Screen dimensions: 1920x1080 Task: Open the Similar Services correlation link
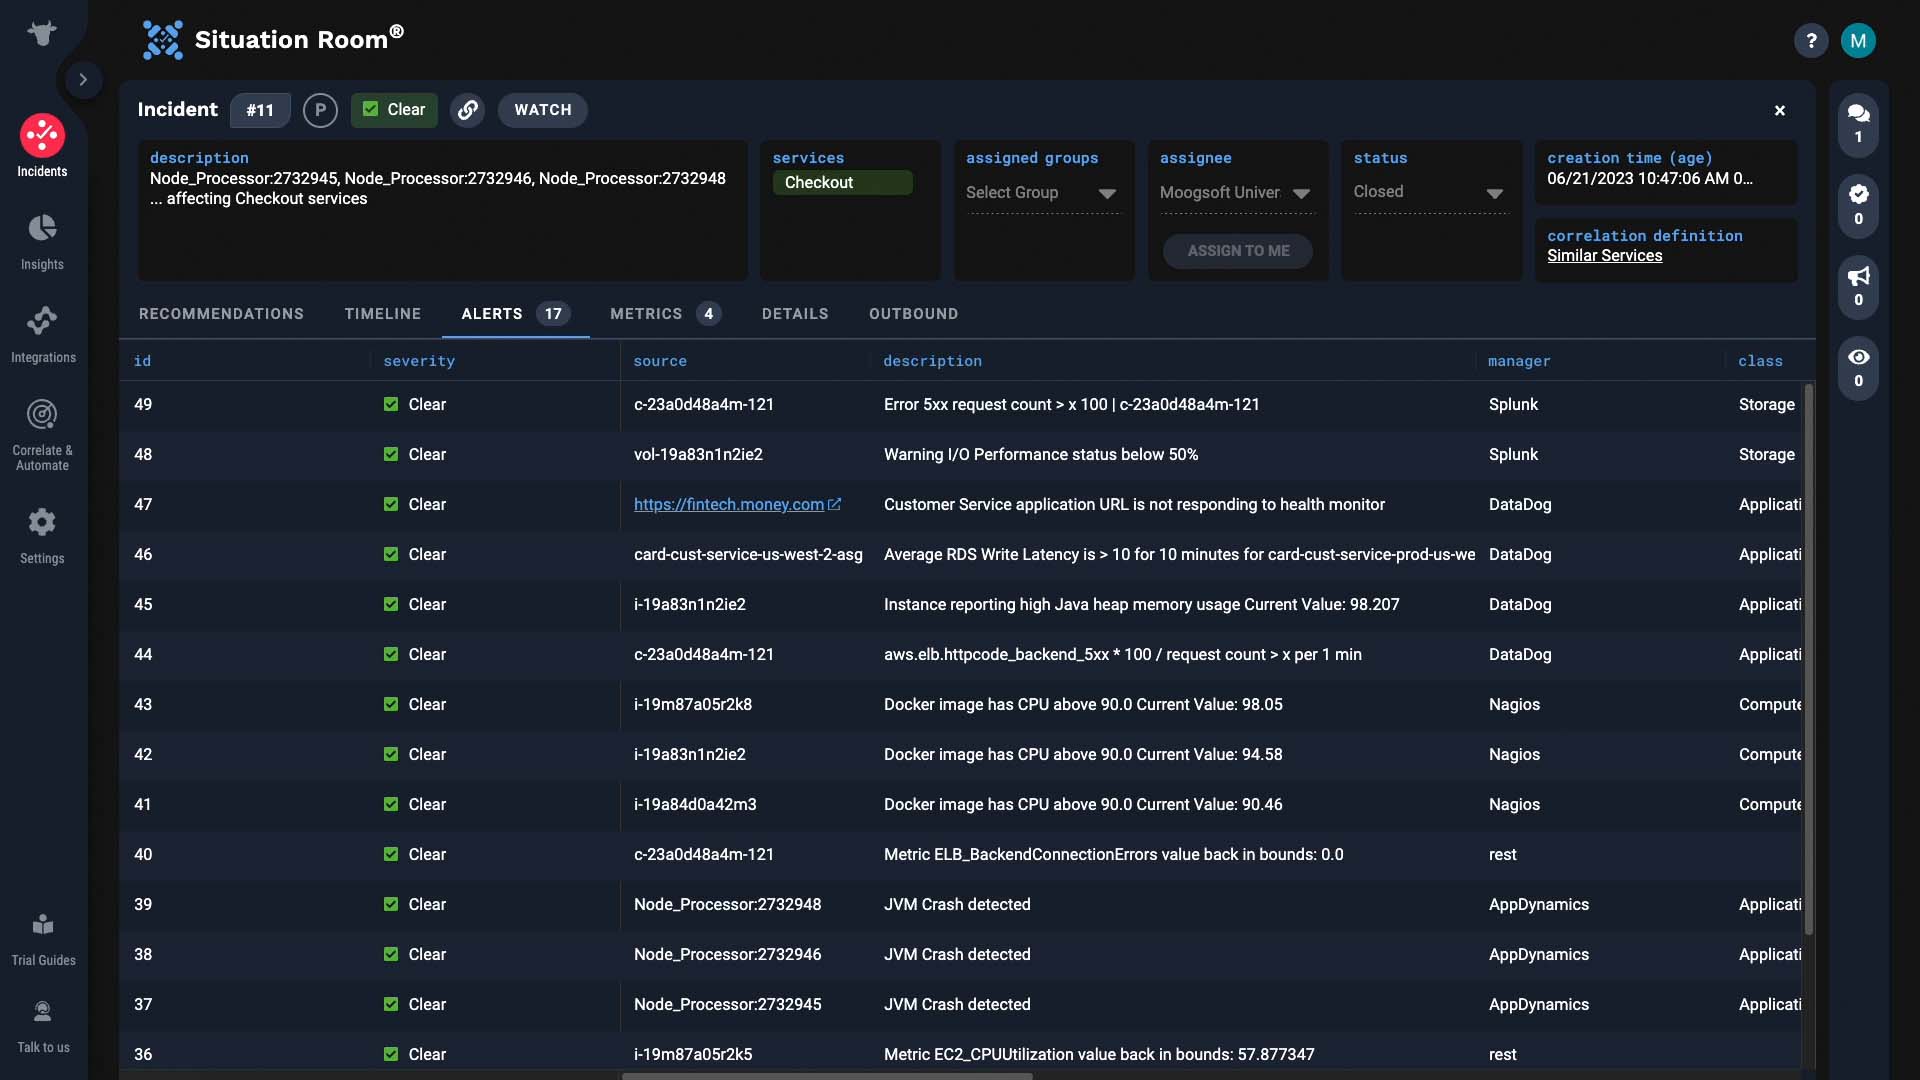1605,256
